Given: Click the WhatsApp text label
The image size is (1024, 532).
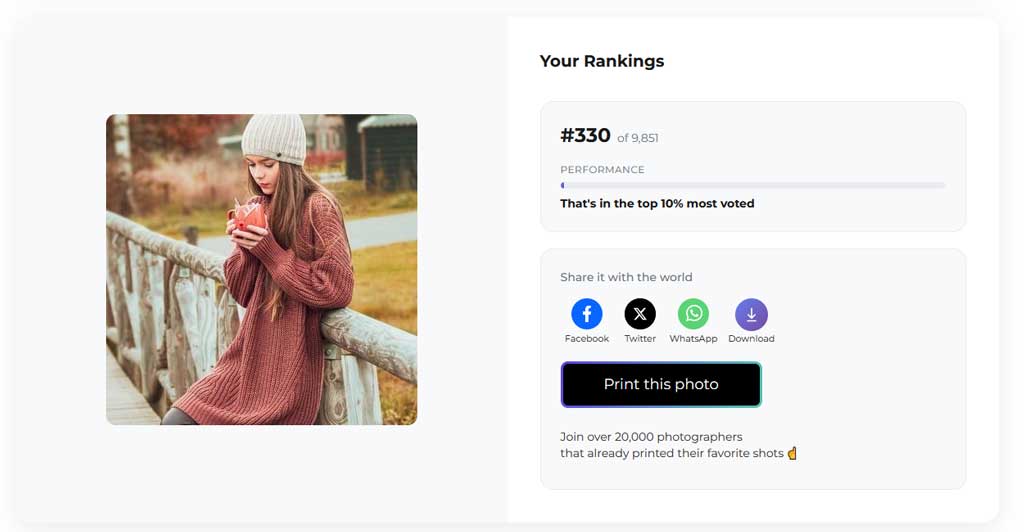Looking at the screenshot, I should (693, 339).
